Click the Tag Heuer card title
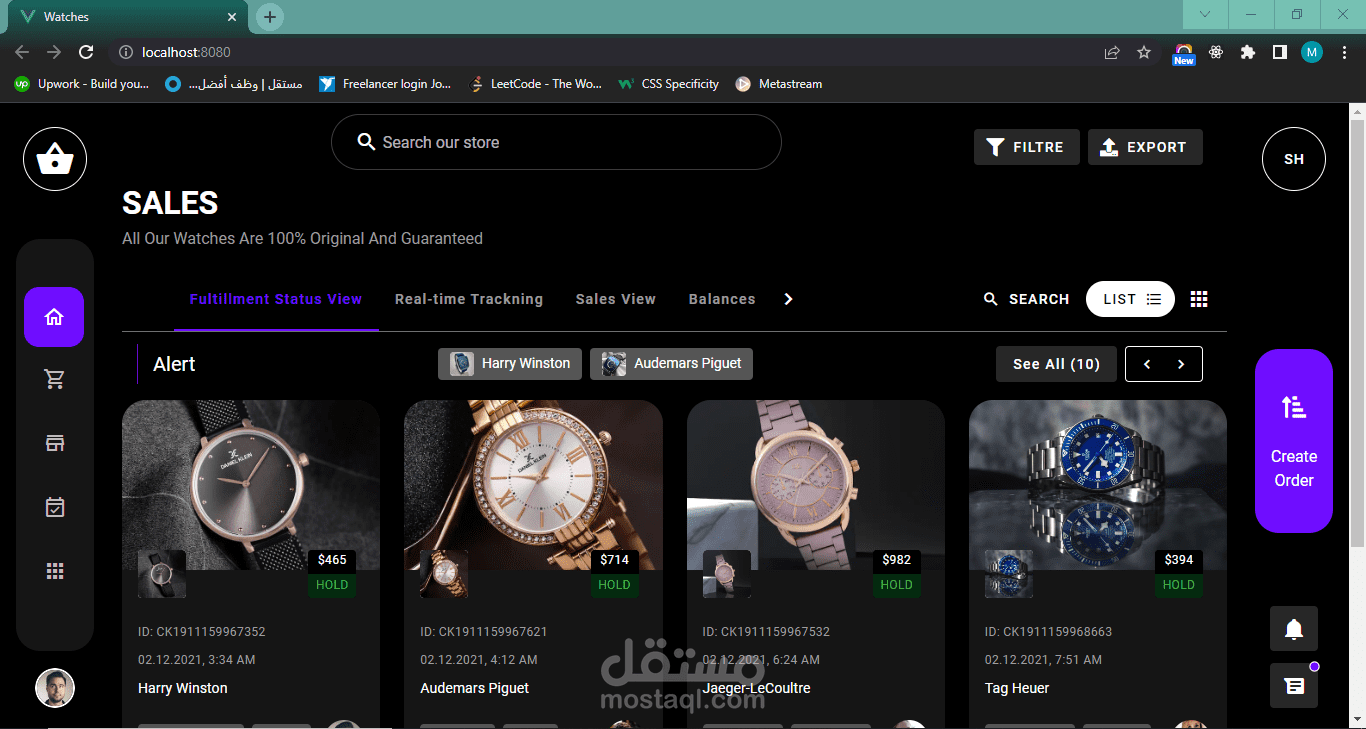This screenshot has width=1366, height=729. tap(1017, 688)
